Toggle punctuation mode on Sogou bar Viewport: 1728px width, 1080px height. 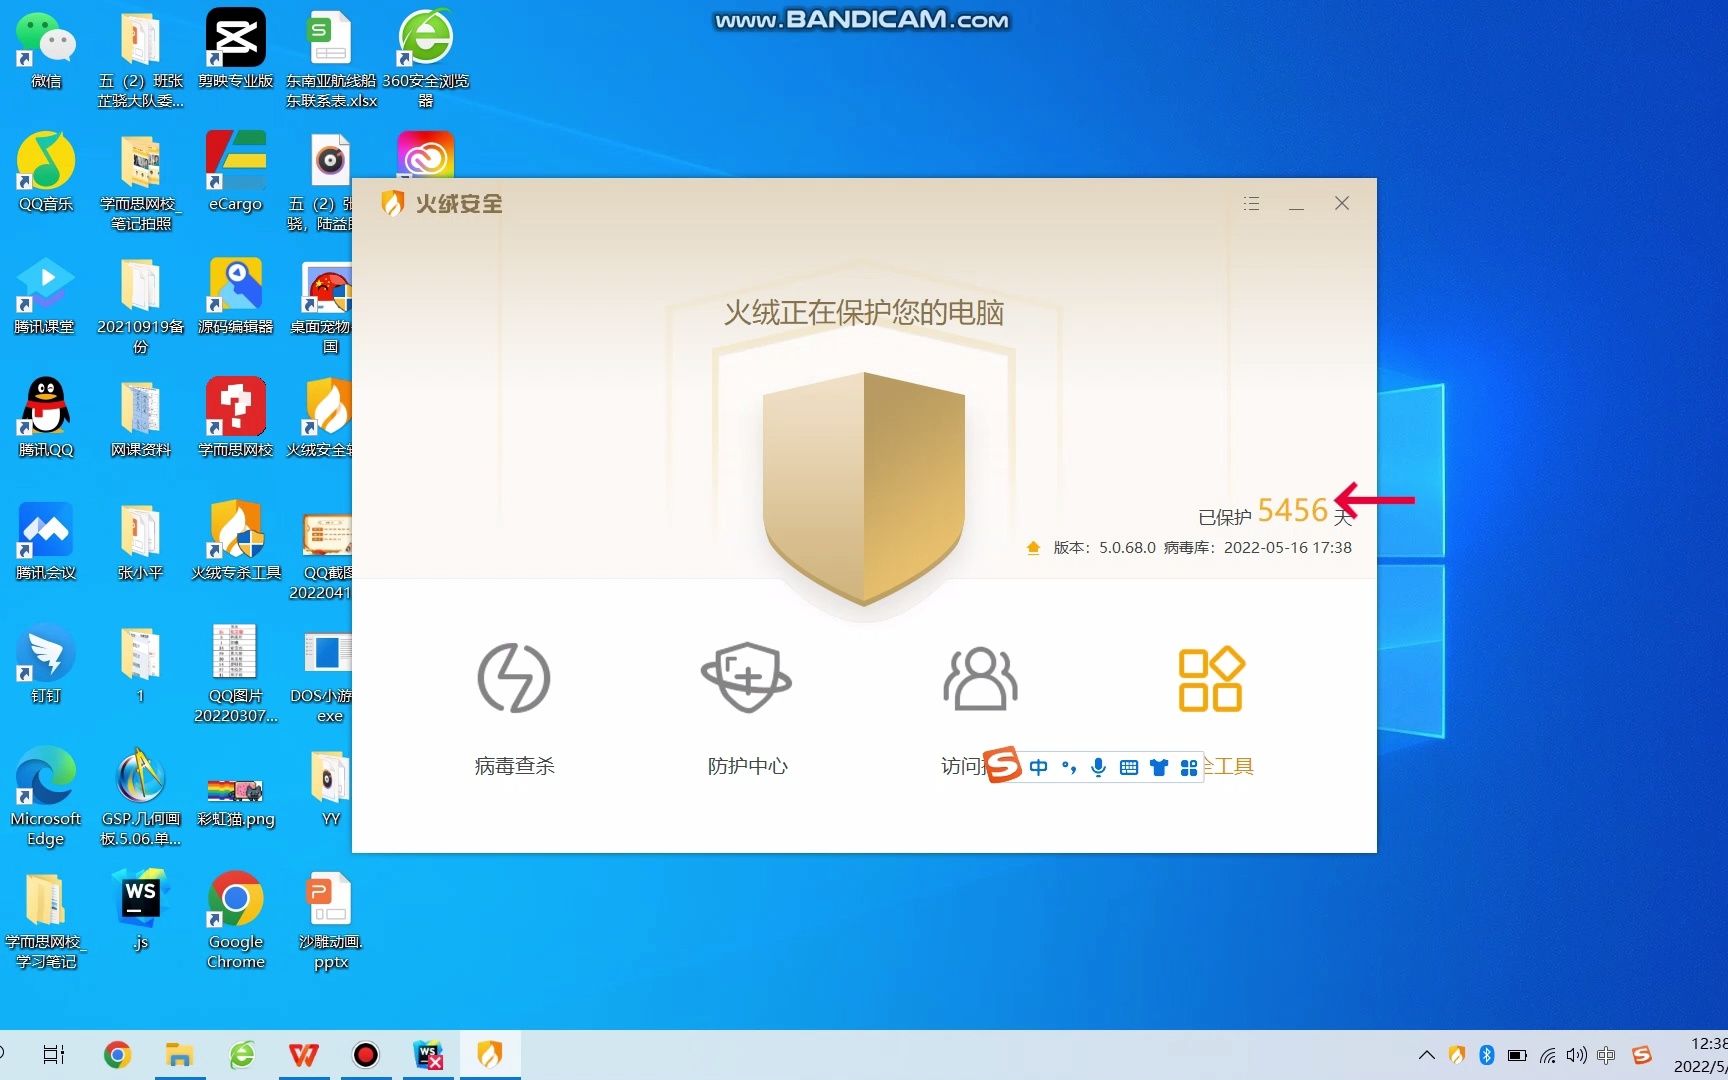[x=1068, y=767]
